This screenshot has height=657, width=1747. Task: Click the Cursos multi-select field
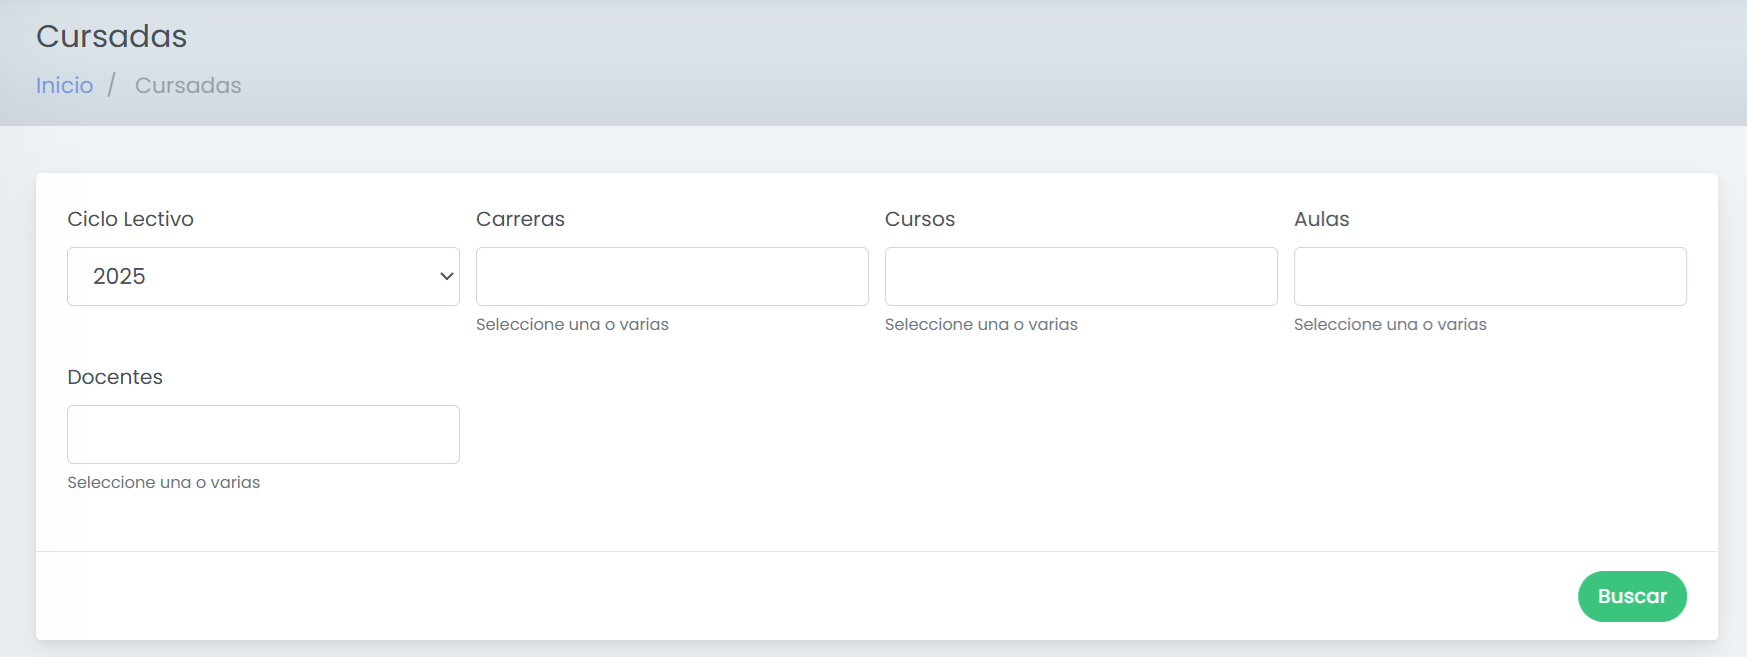[1081, 276]
